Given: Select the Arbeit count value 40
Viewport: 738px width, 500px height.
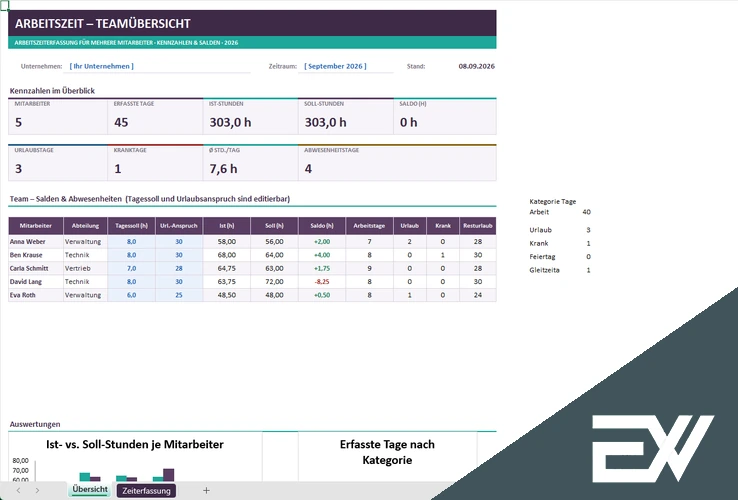Looking at the screenshot, I should pyautogui.click(x=586, y=212).
